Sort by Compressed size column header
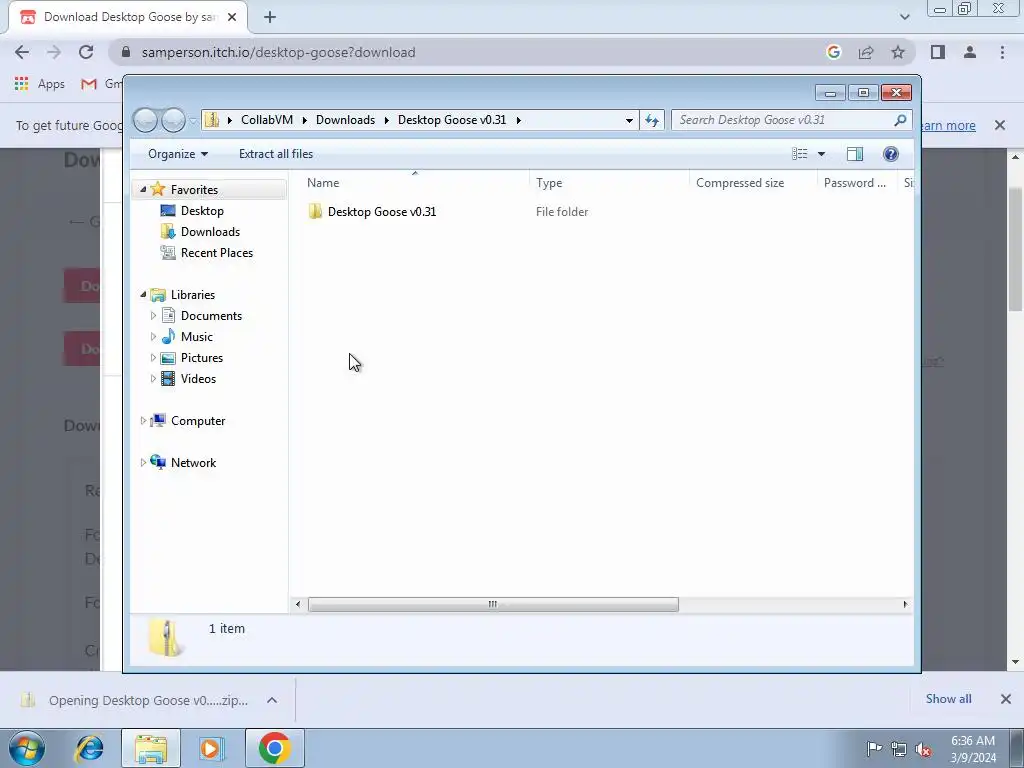This screenshot has width=1024, height=768. [740, 183]
